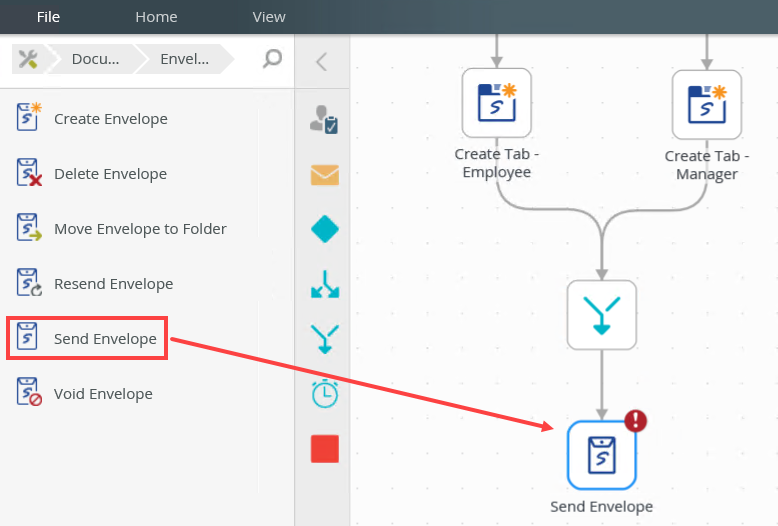778x526 pixels.
Task: Open the red error badge on Send Envelope
Action: coord(636,421)
